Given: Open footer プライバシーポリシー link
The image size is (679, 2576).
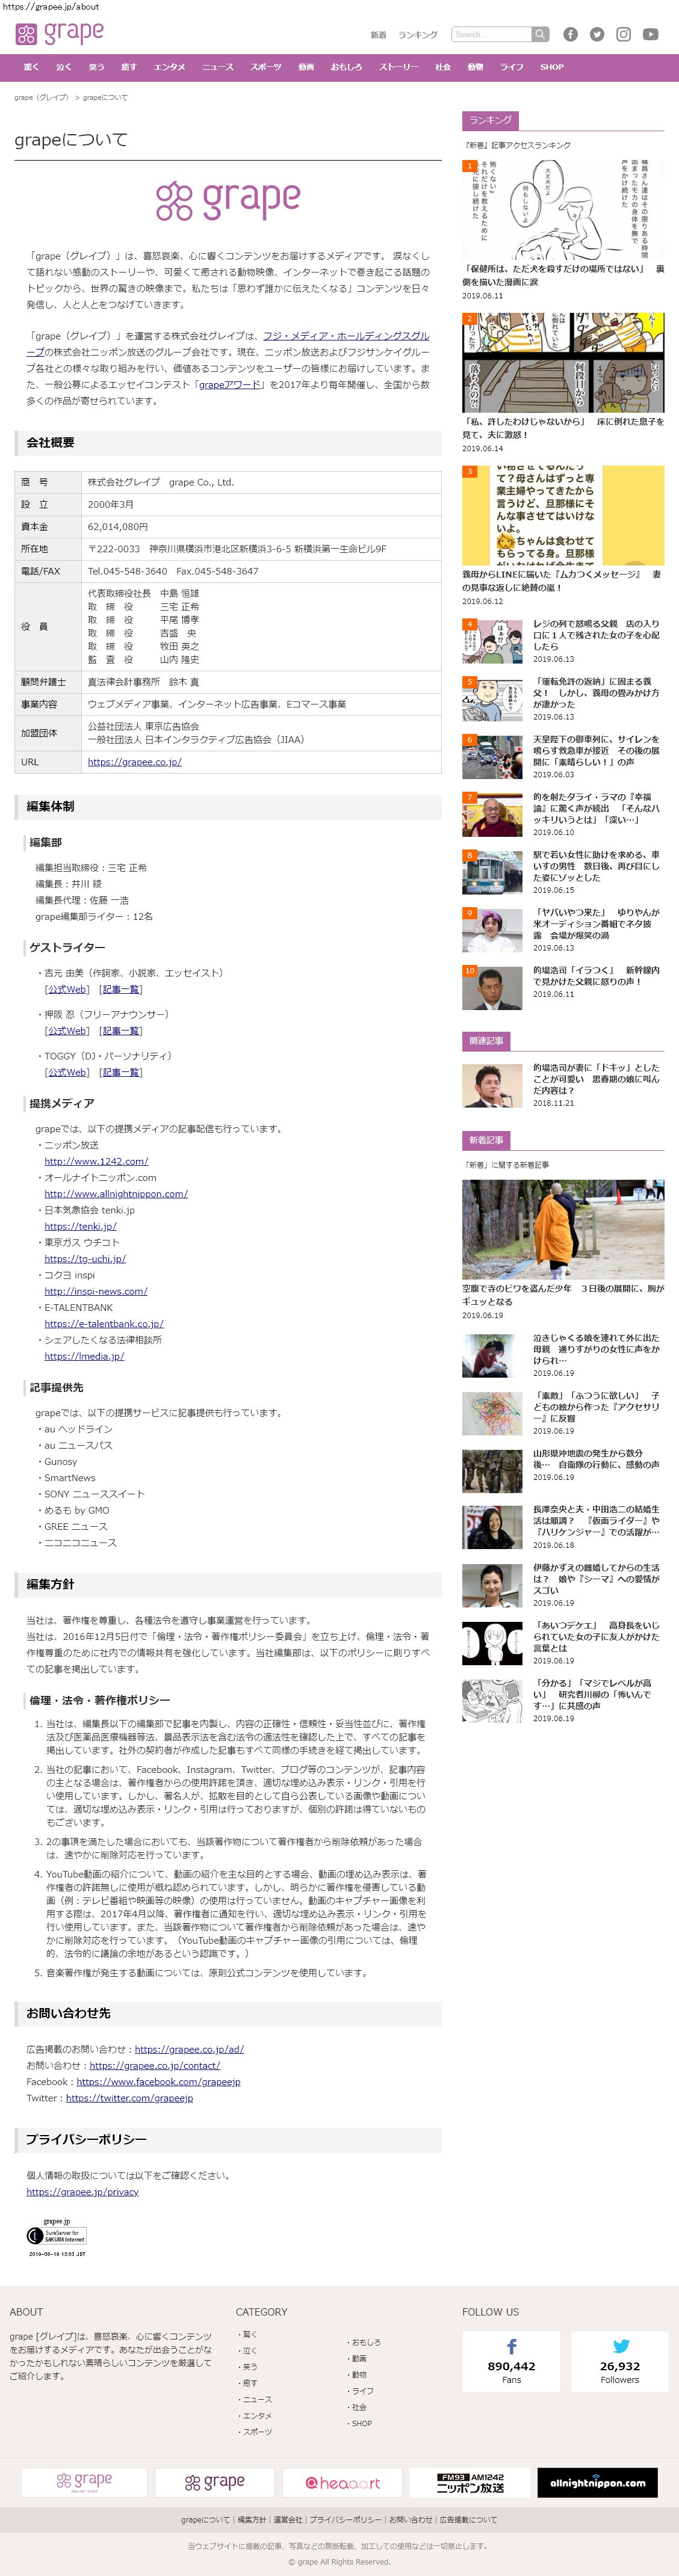Looking at the screenshot, I should (x=345, y=2520).
